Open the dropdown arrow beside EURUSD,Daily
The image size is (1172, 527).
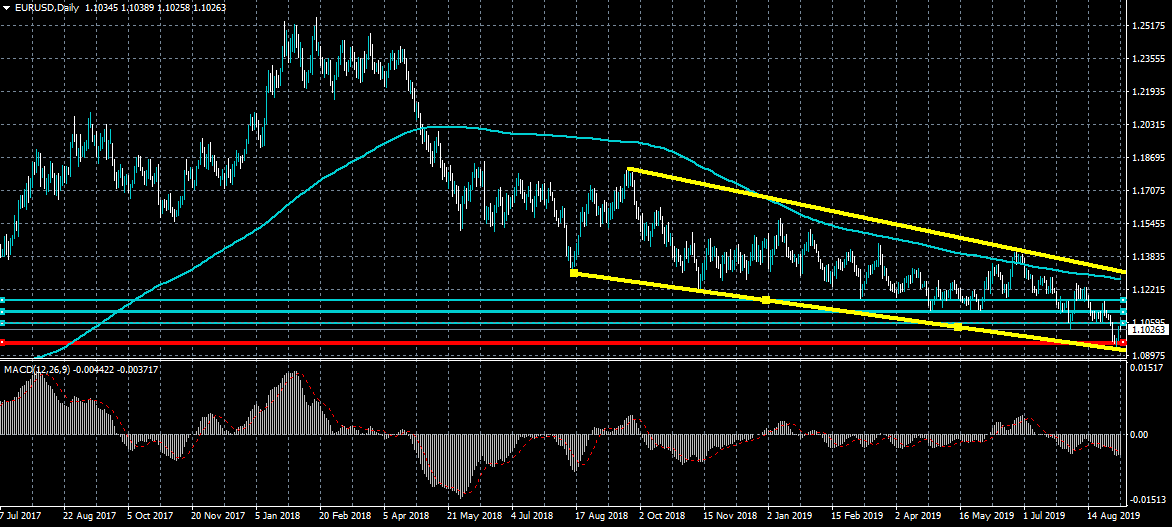6,8
